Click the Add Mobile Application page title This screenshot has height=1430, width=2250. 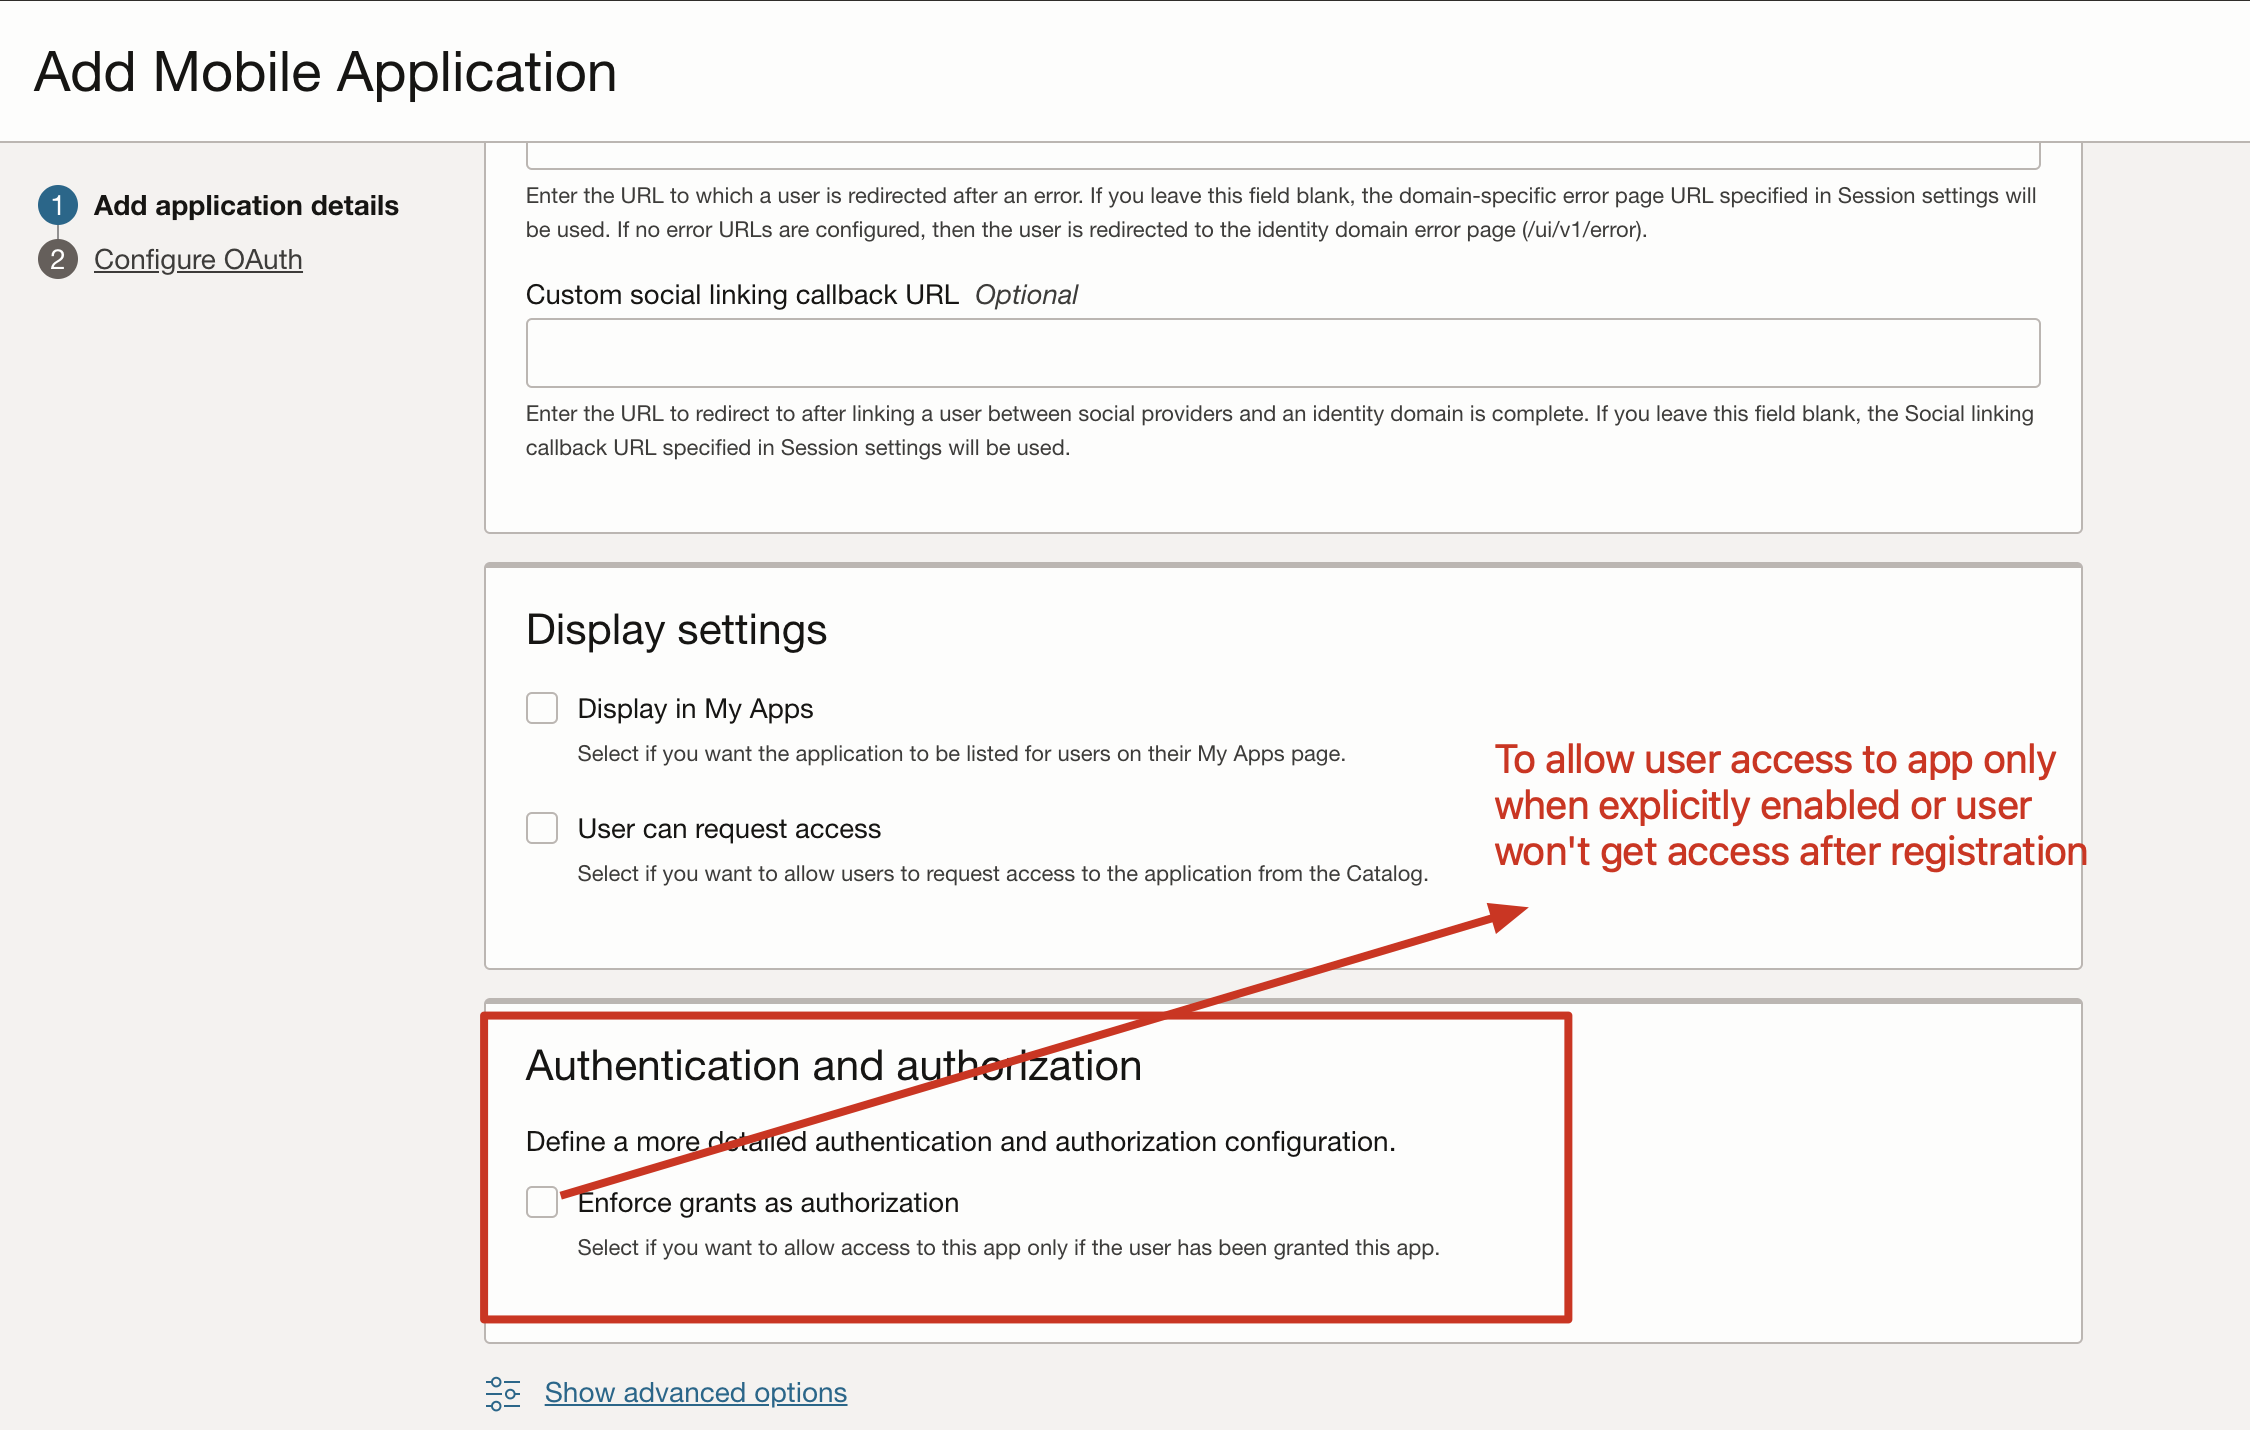point(326,72)
